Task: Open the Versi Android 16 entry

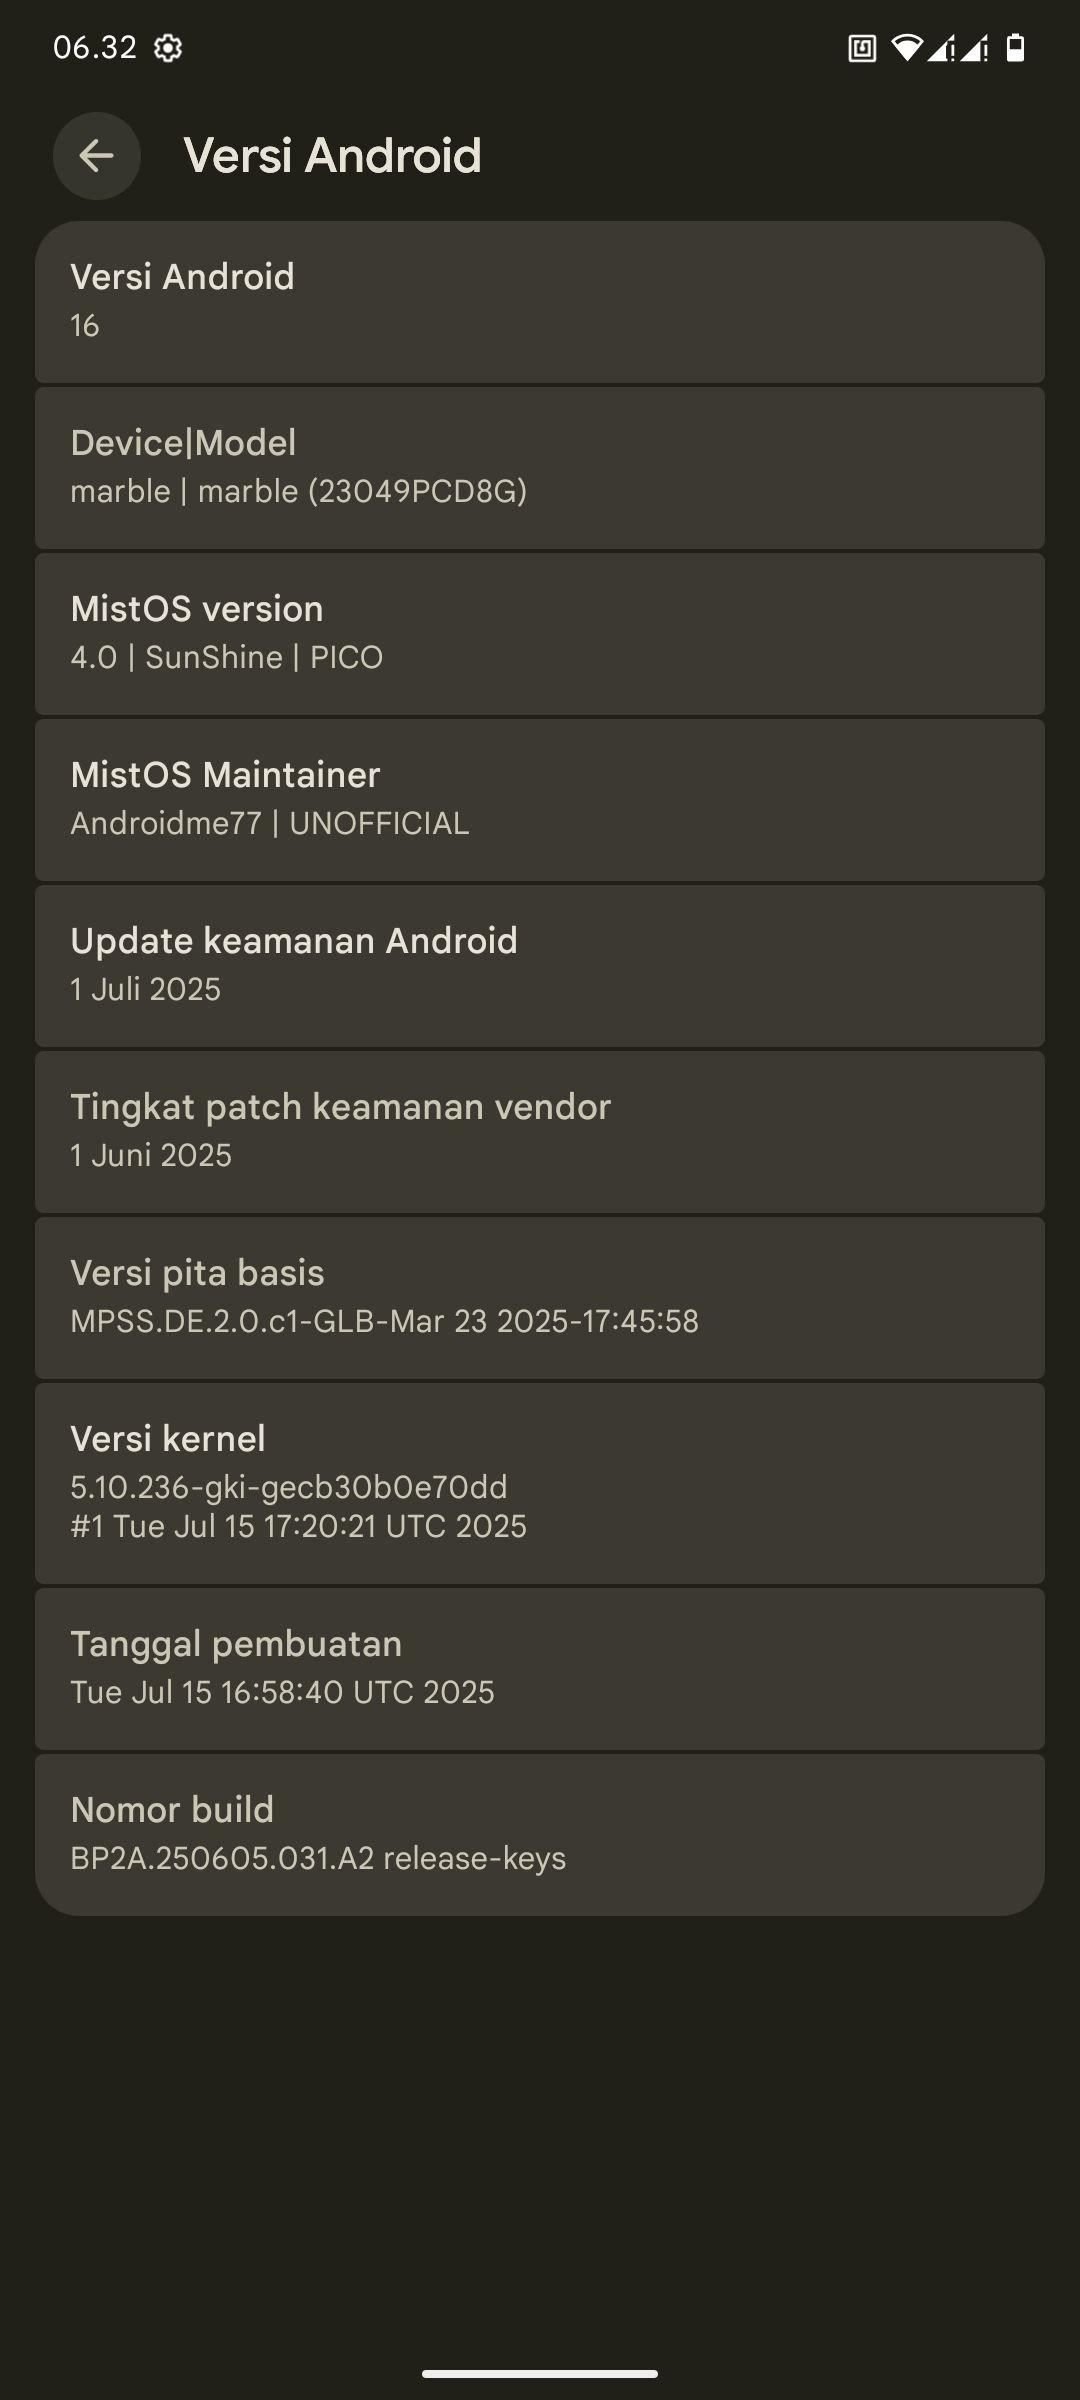Action: click(x=540, y=302)
